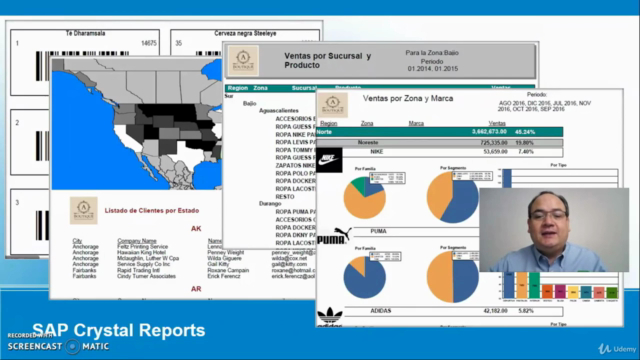Viewport: 640px width, 360px height.
Task: Click the PUMA brand row label
Action: pyautogui.click(x=378, y=231)
